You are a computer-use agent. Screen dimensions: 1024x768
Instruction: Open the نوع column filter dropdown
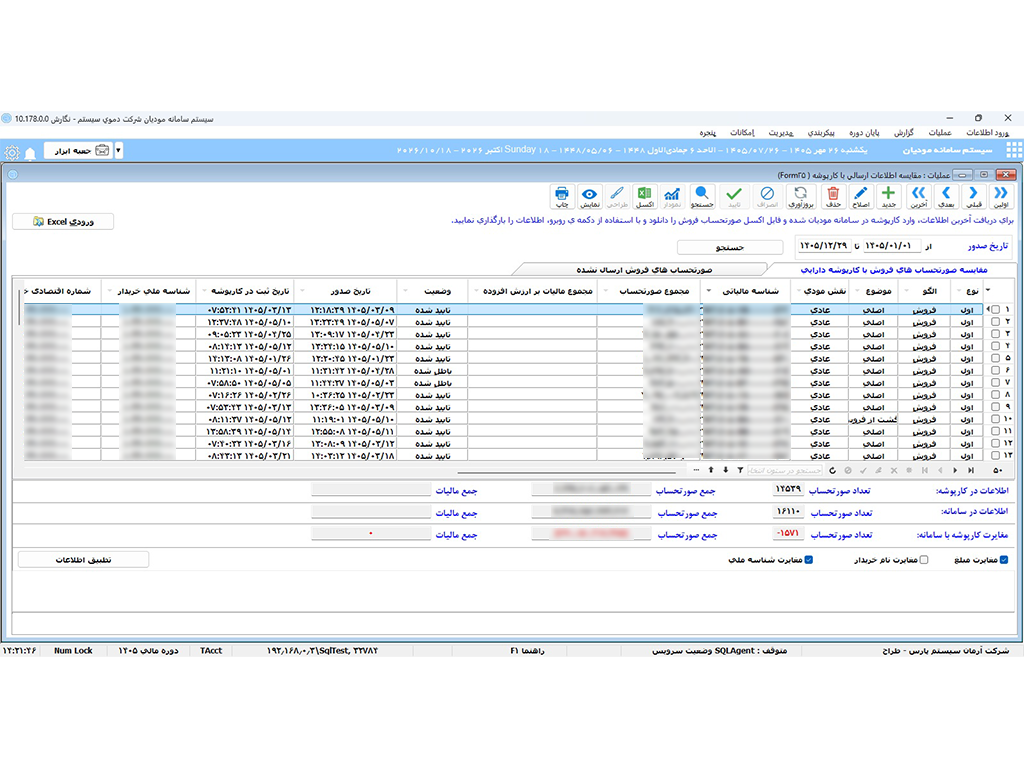[x=958, y=291]
